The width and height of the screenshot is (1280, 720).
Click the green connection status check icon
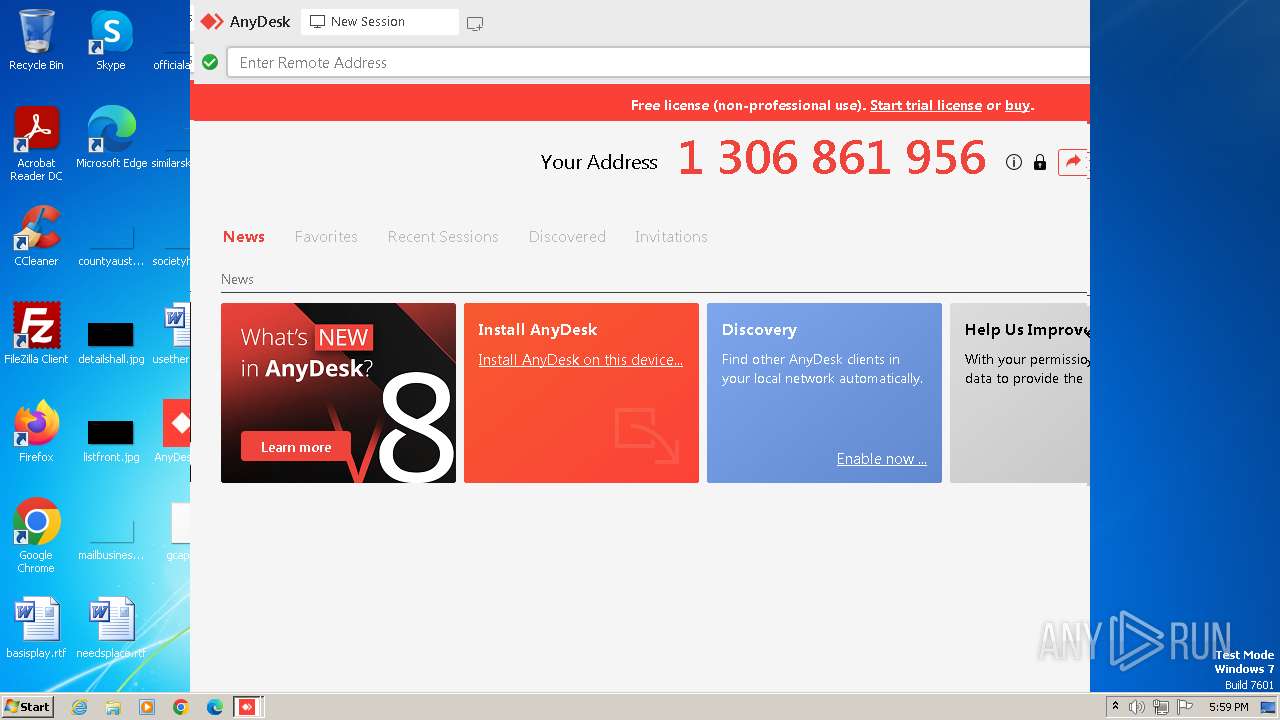[210, 62]
